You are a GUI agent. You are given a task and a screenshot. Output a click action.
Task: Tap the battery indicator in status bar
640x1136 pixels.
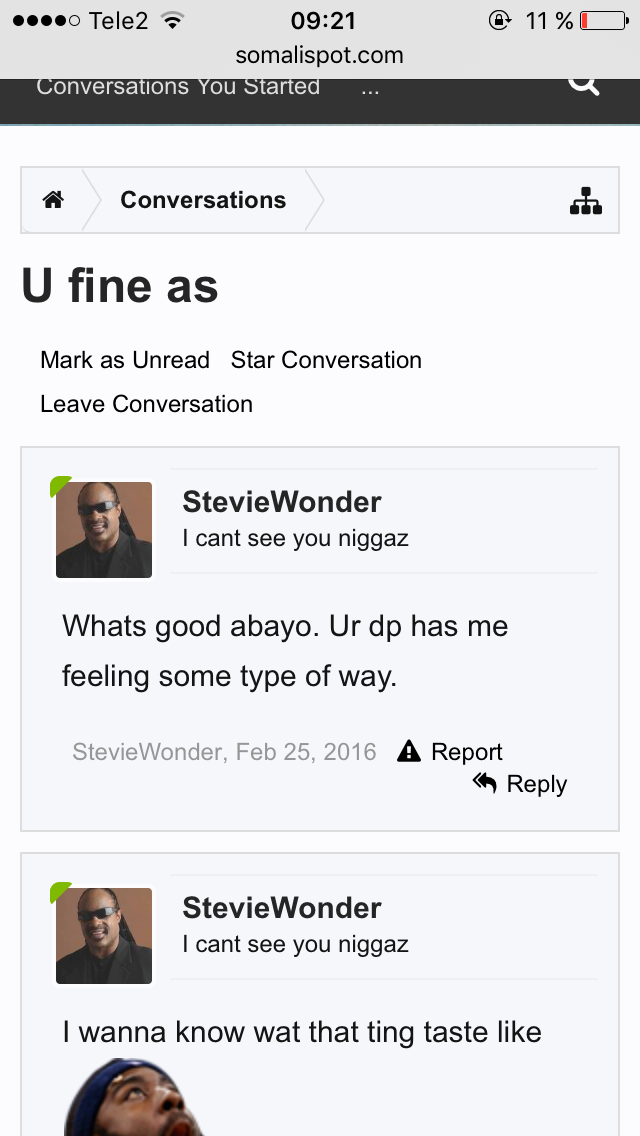pos(604,21)
